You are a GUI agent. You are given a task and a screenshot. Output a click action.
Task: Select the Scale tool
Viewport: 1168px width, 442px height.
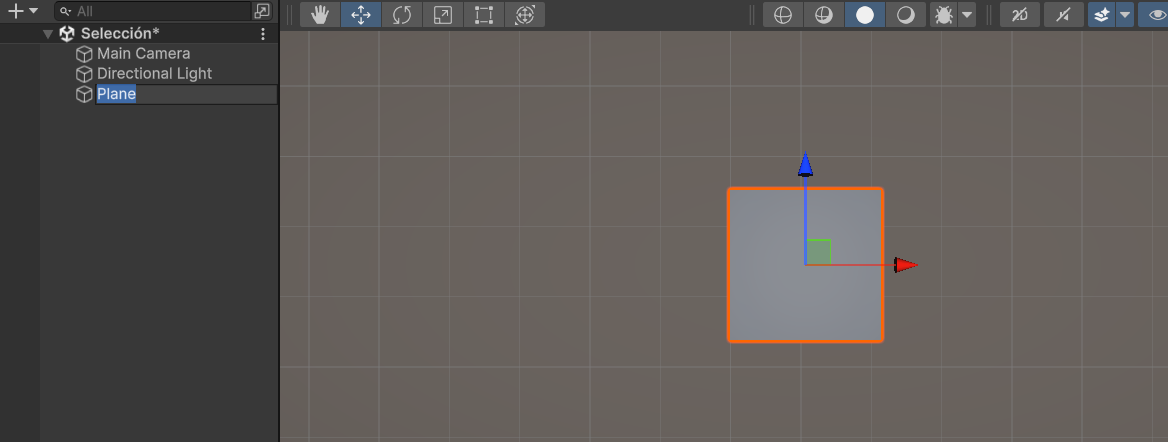point(443,14)
